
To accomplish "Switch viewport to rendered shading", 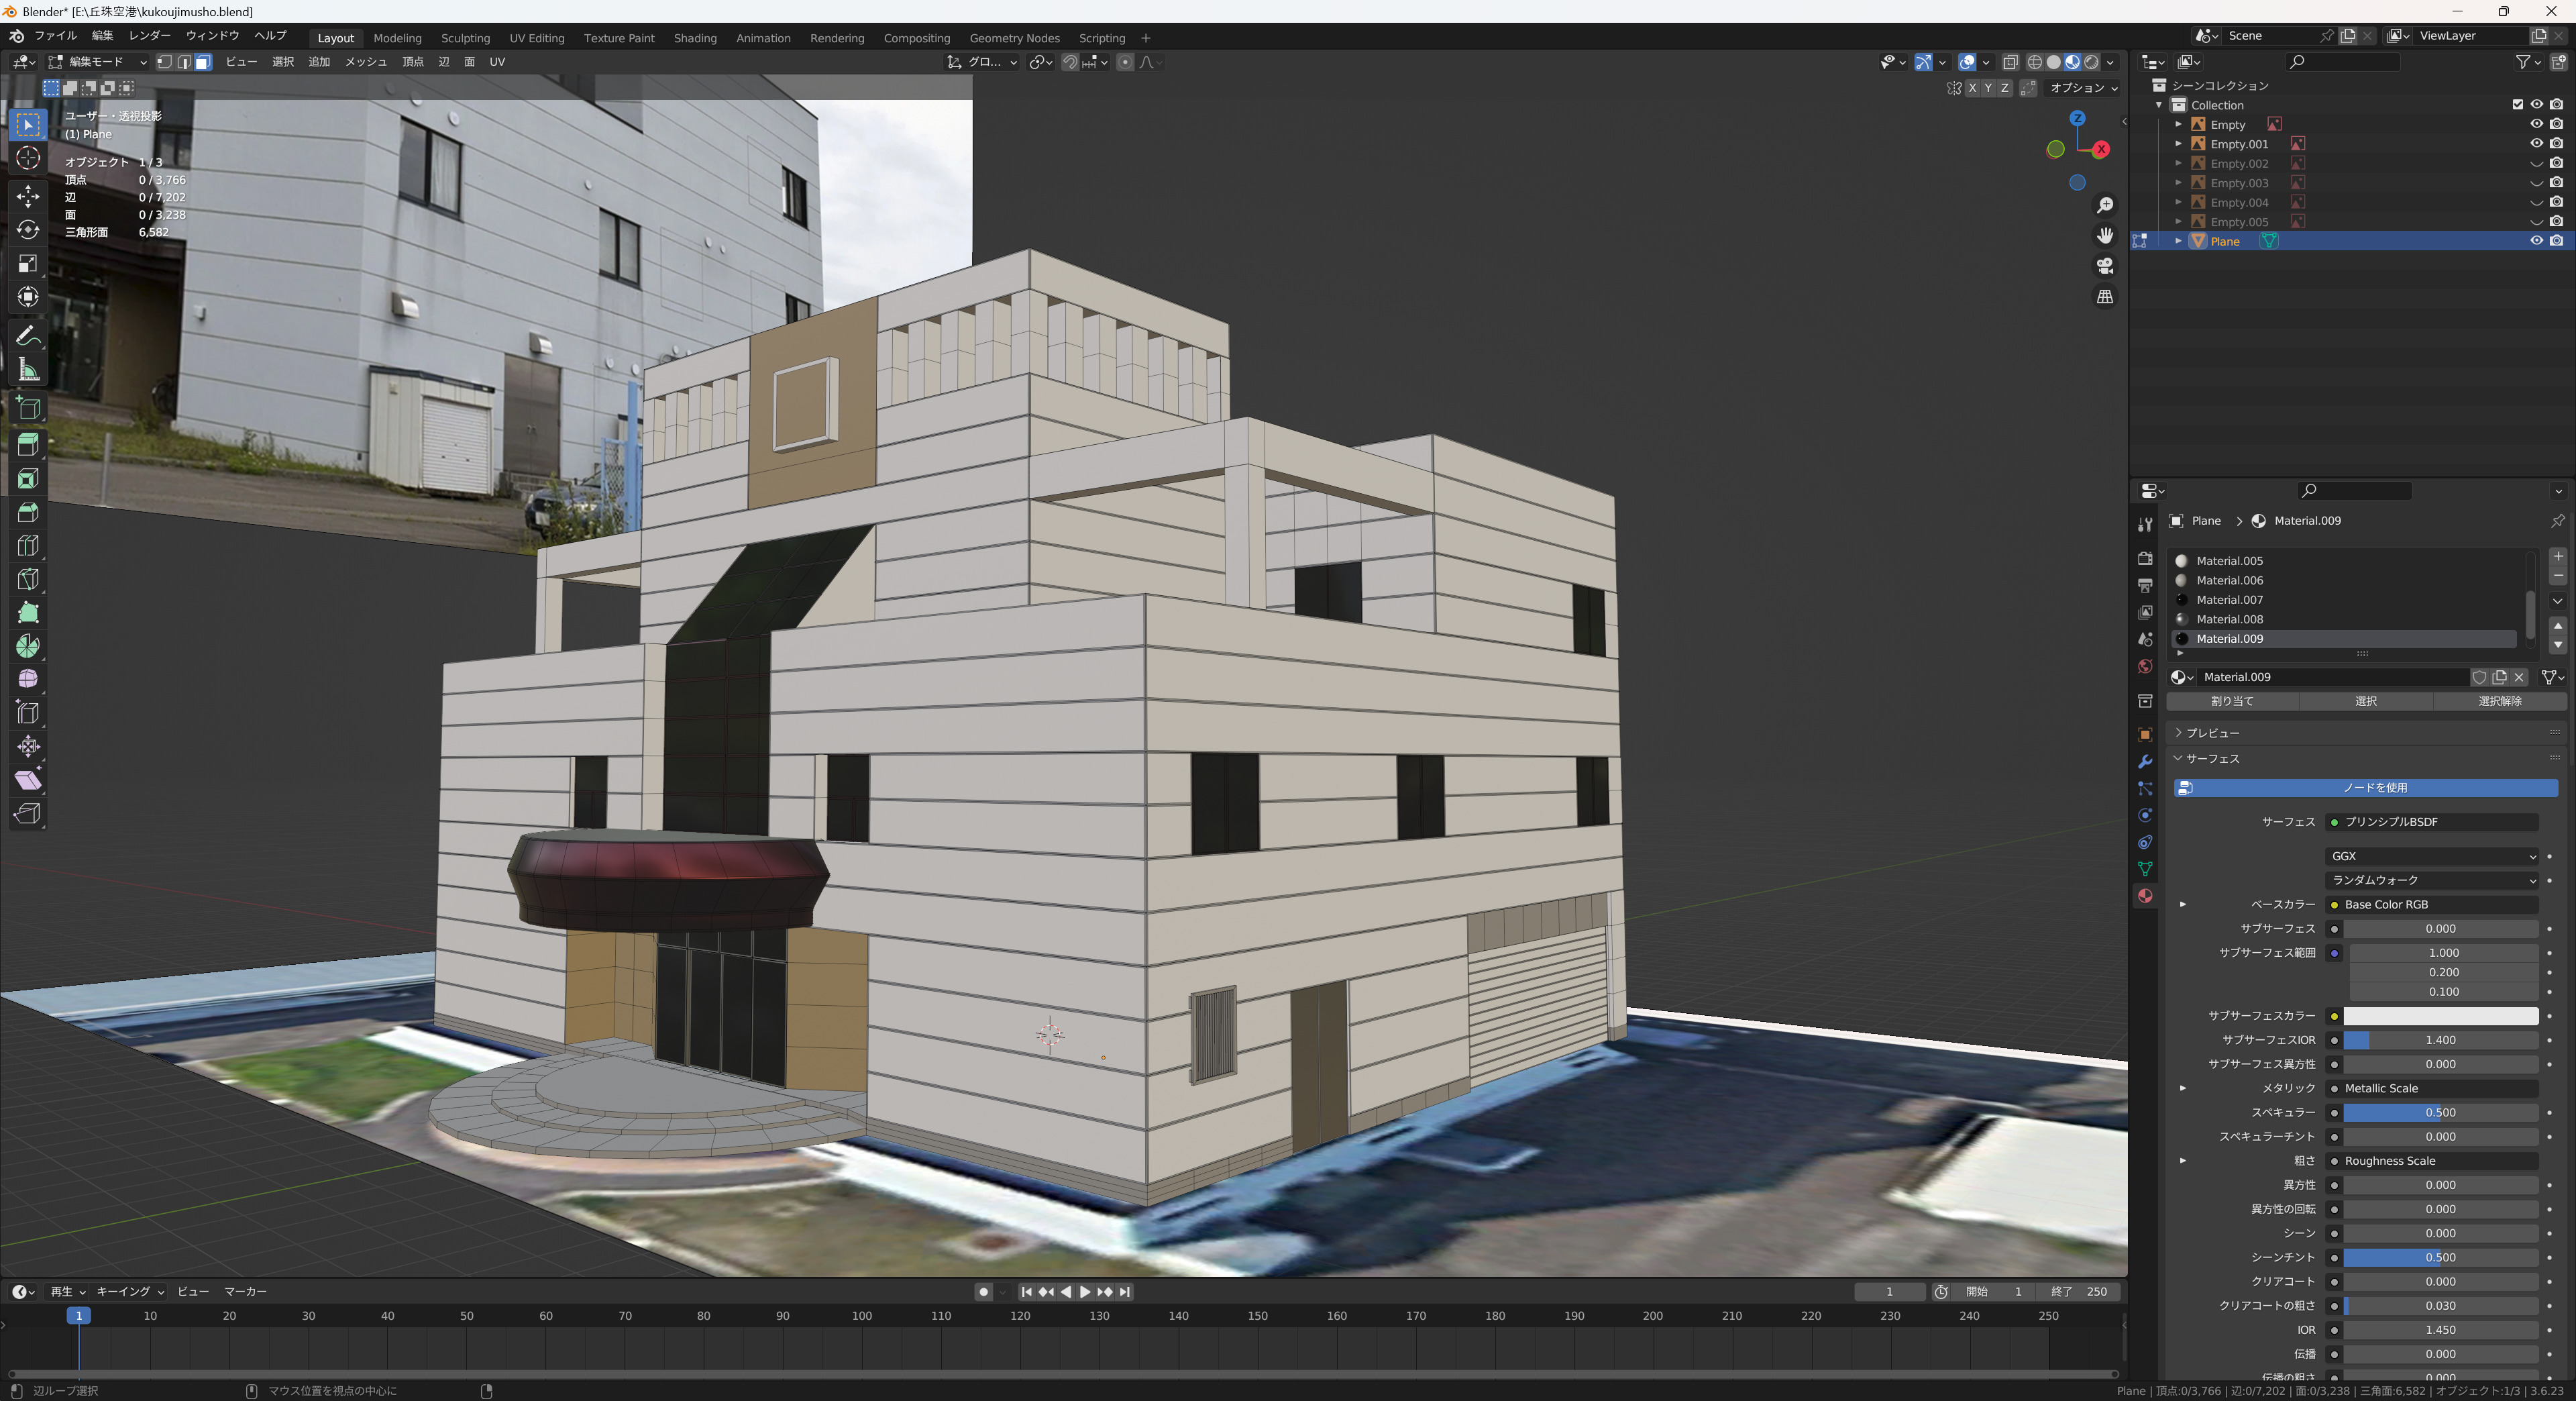I will pyautogui.click(x=2091, y=62).
